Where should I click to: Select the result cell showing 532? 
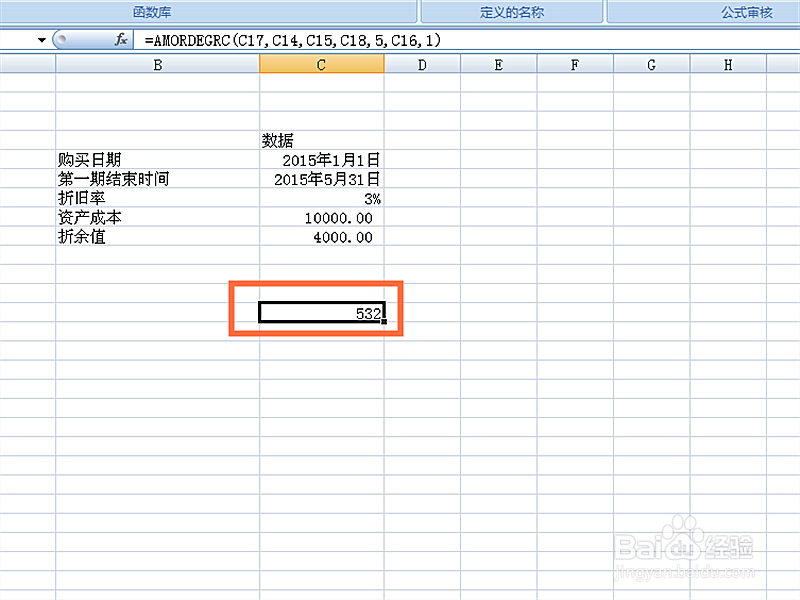tap(321, 312)
